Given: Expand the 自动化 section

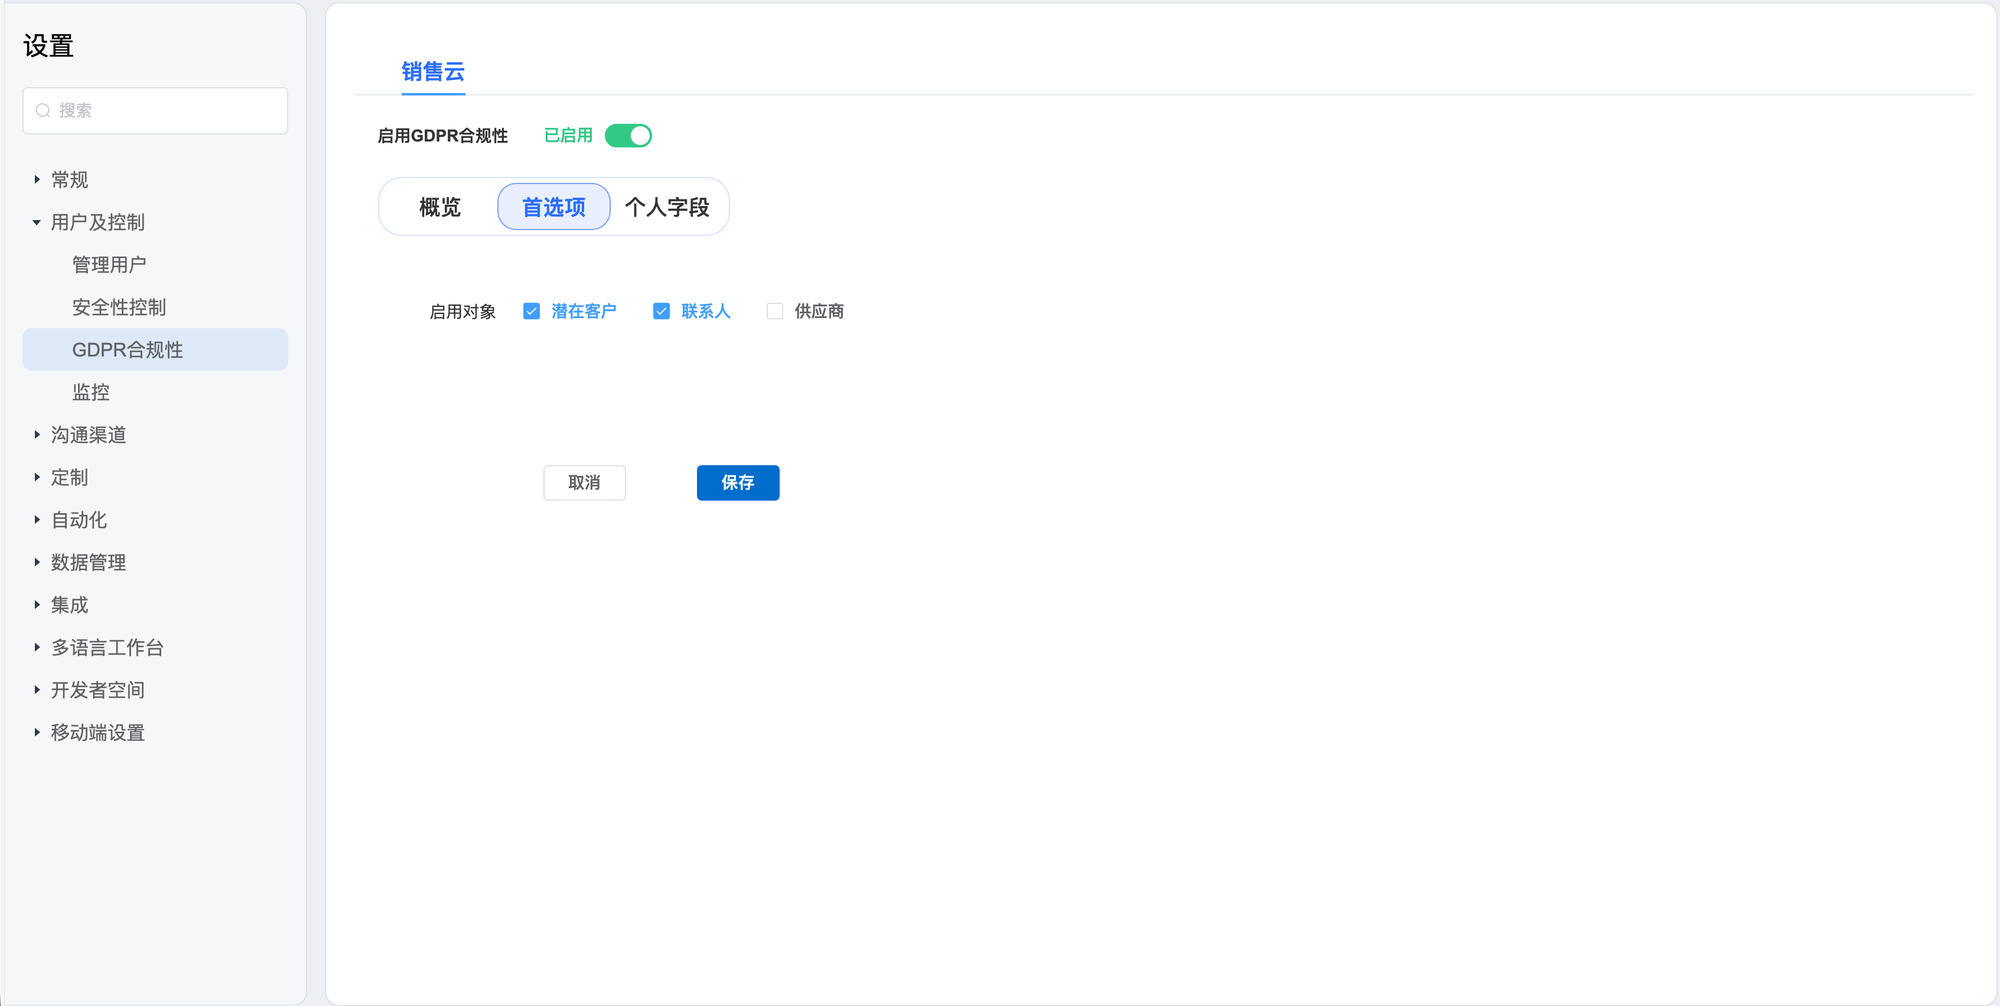Looking at the screenshot, I should click(37, 520).
